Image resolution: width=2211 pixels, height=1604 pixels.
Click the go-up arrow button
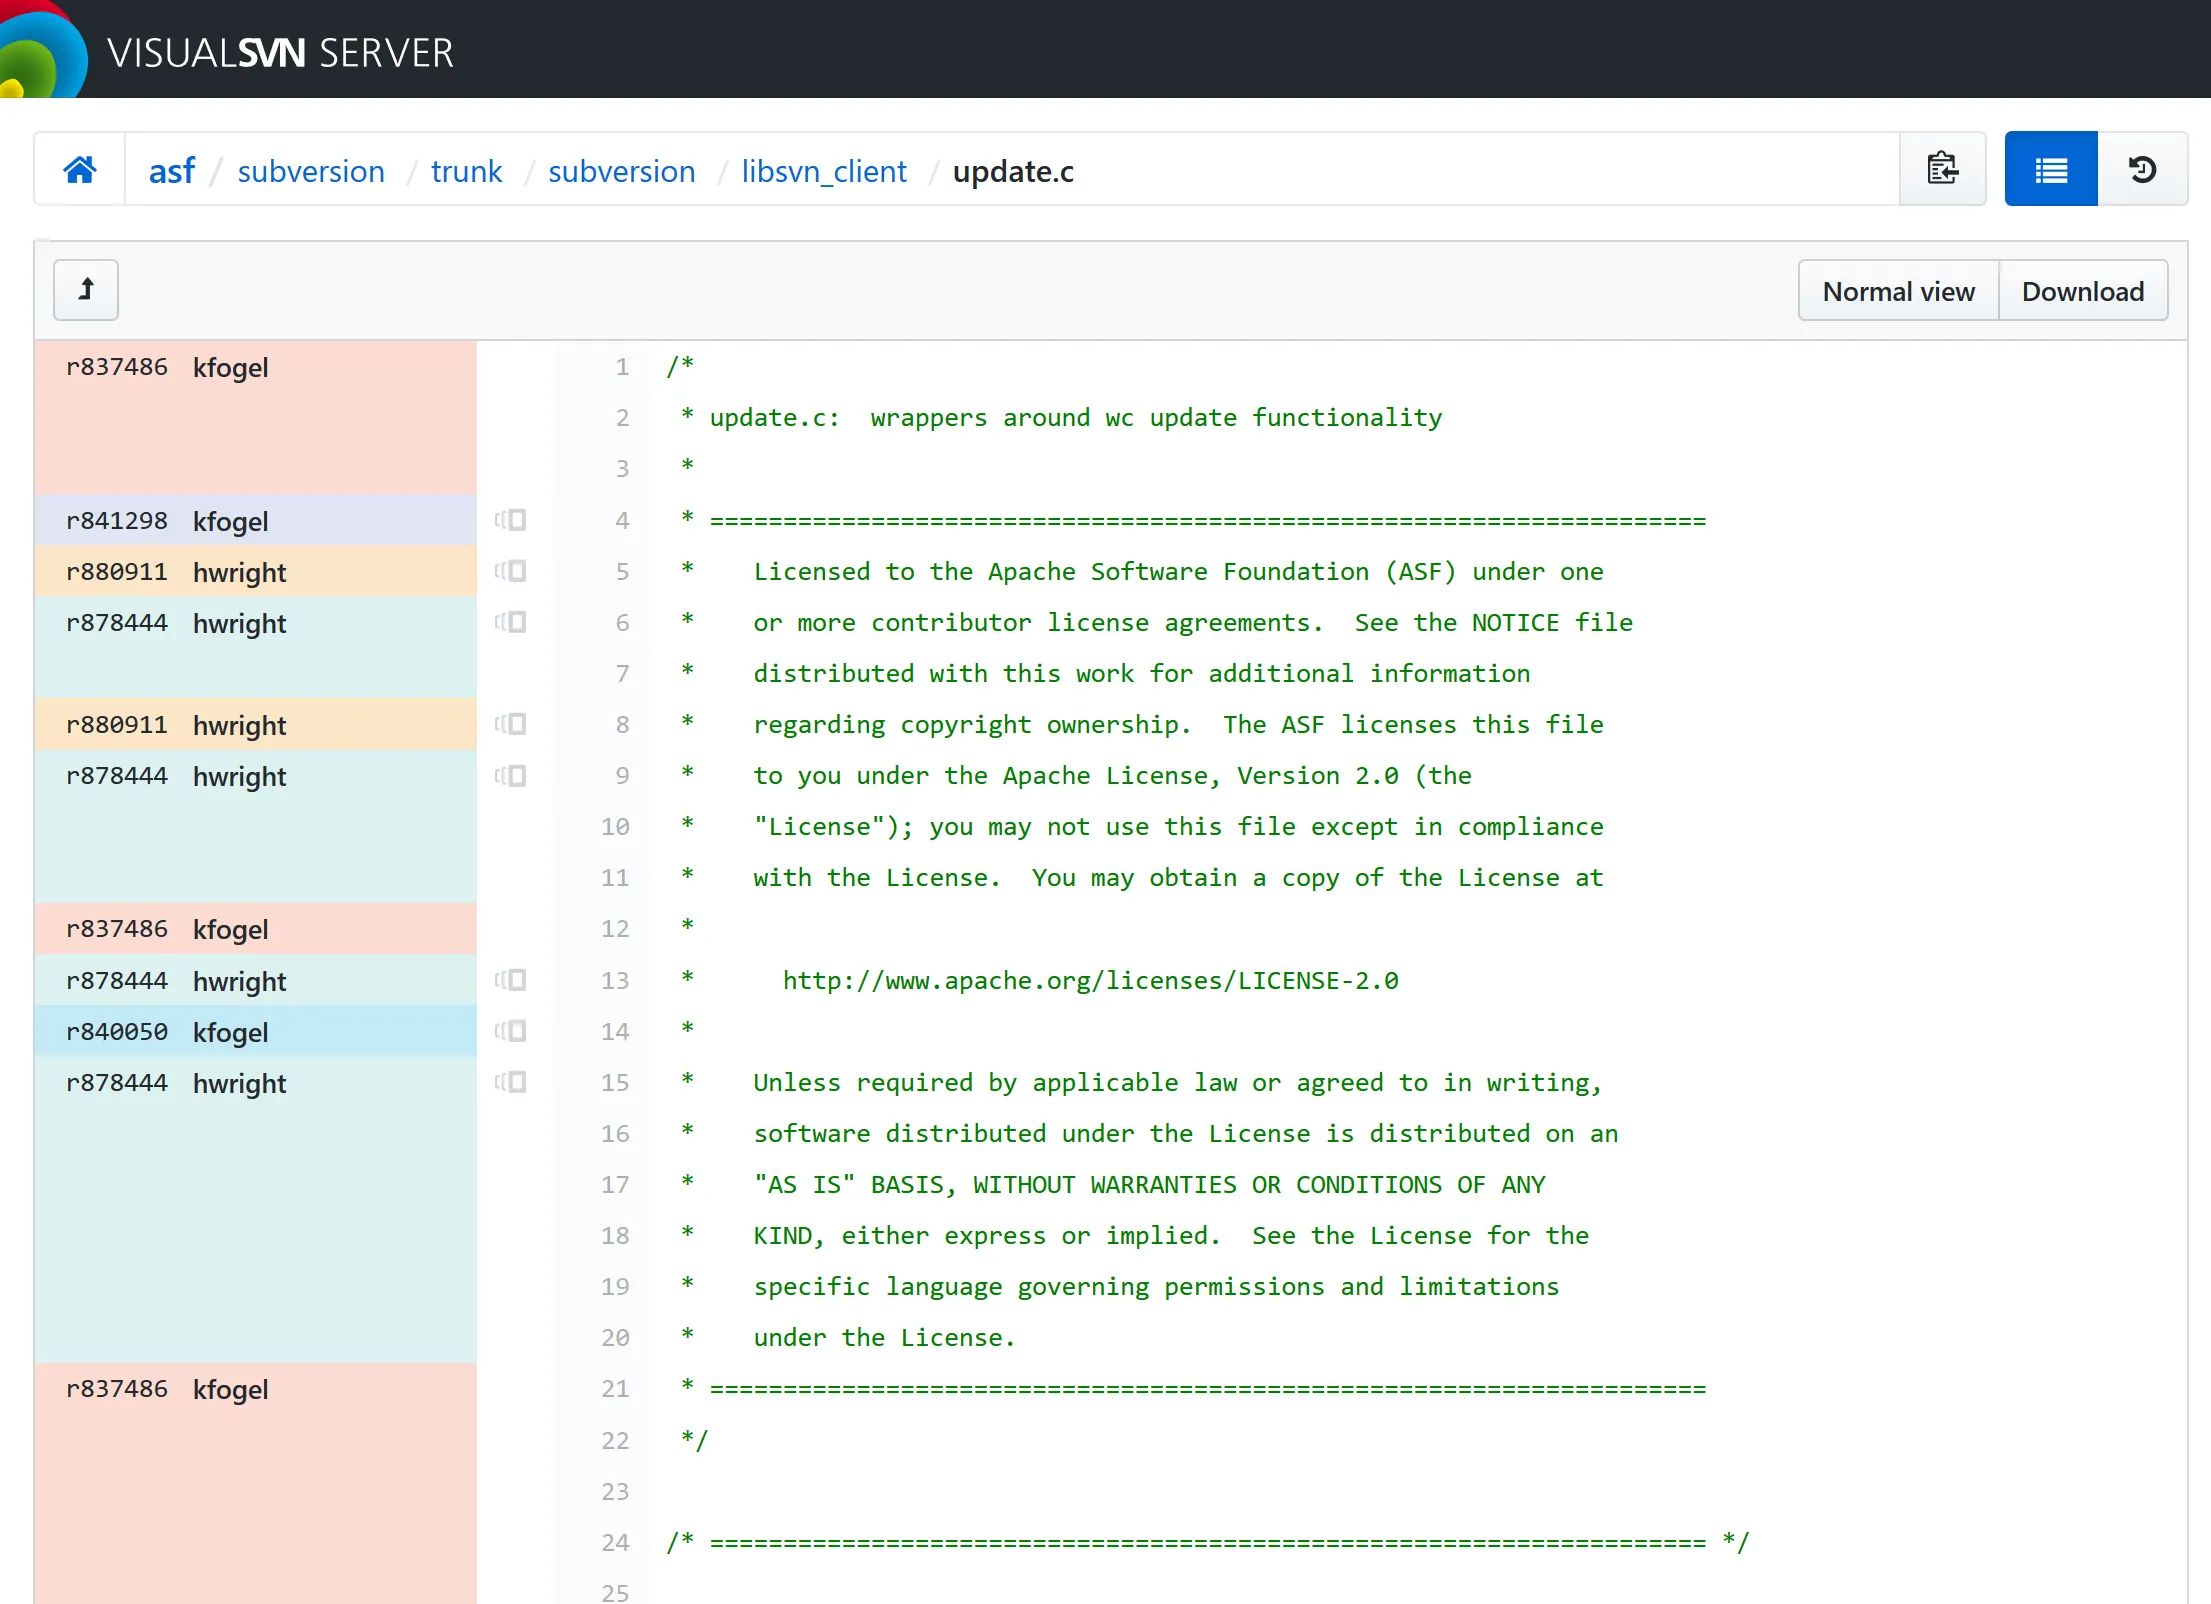pyautogui.click(x=86, y=290)
